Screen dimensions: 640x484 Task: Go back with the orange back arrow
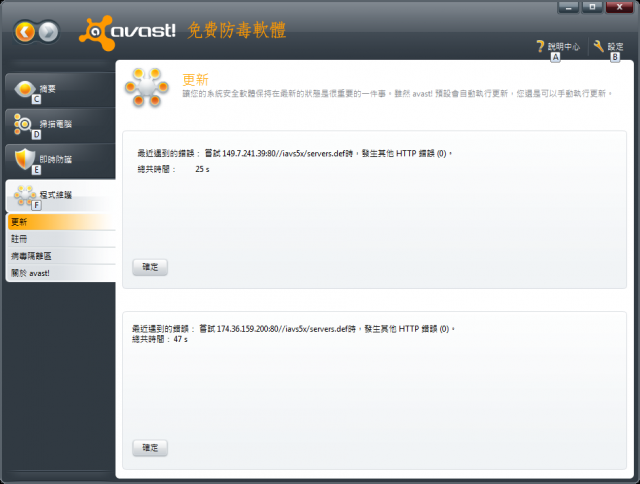tap(25, 32)
